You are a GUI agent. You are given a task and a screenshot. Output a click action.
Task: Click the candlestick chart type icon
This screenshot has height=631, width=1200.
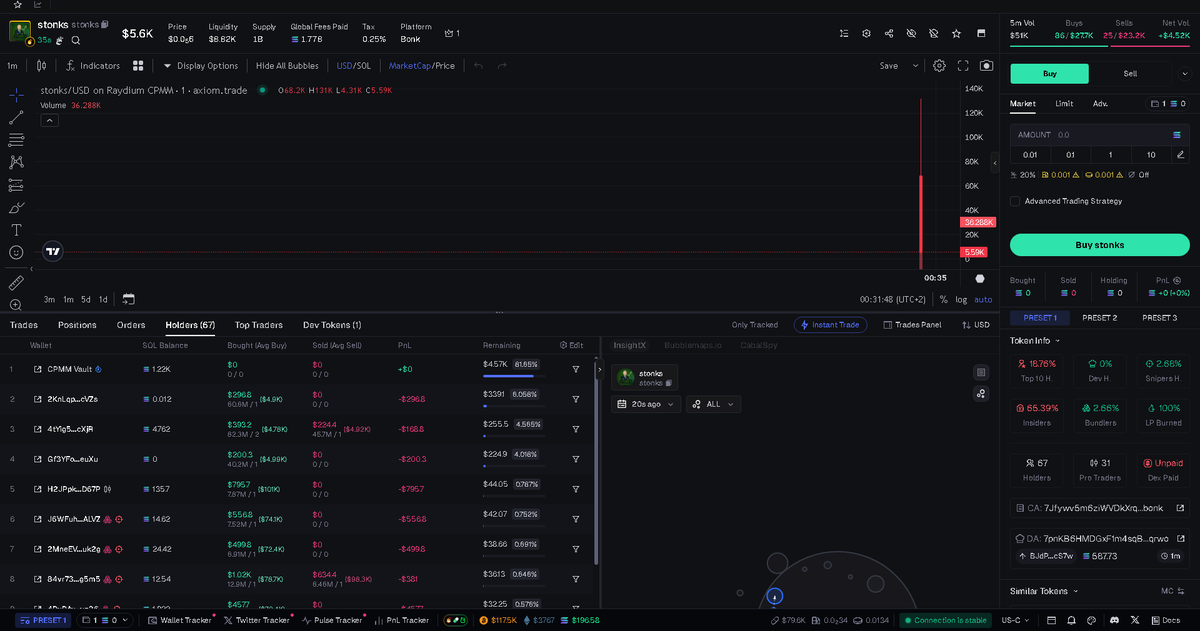[41, 66]
